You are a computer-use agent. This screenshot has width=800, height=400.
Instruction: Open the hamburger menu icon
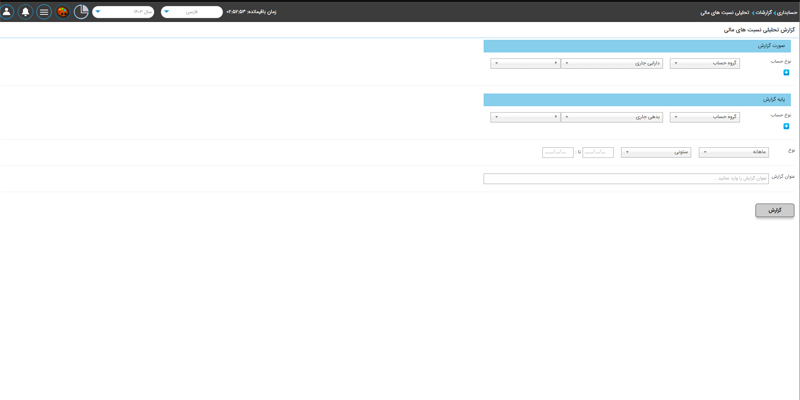[44, 12]
